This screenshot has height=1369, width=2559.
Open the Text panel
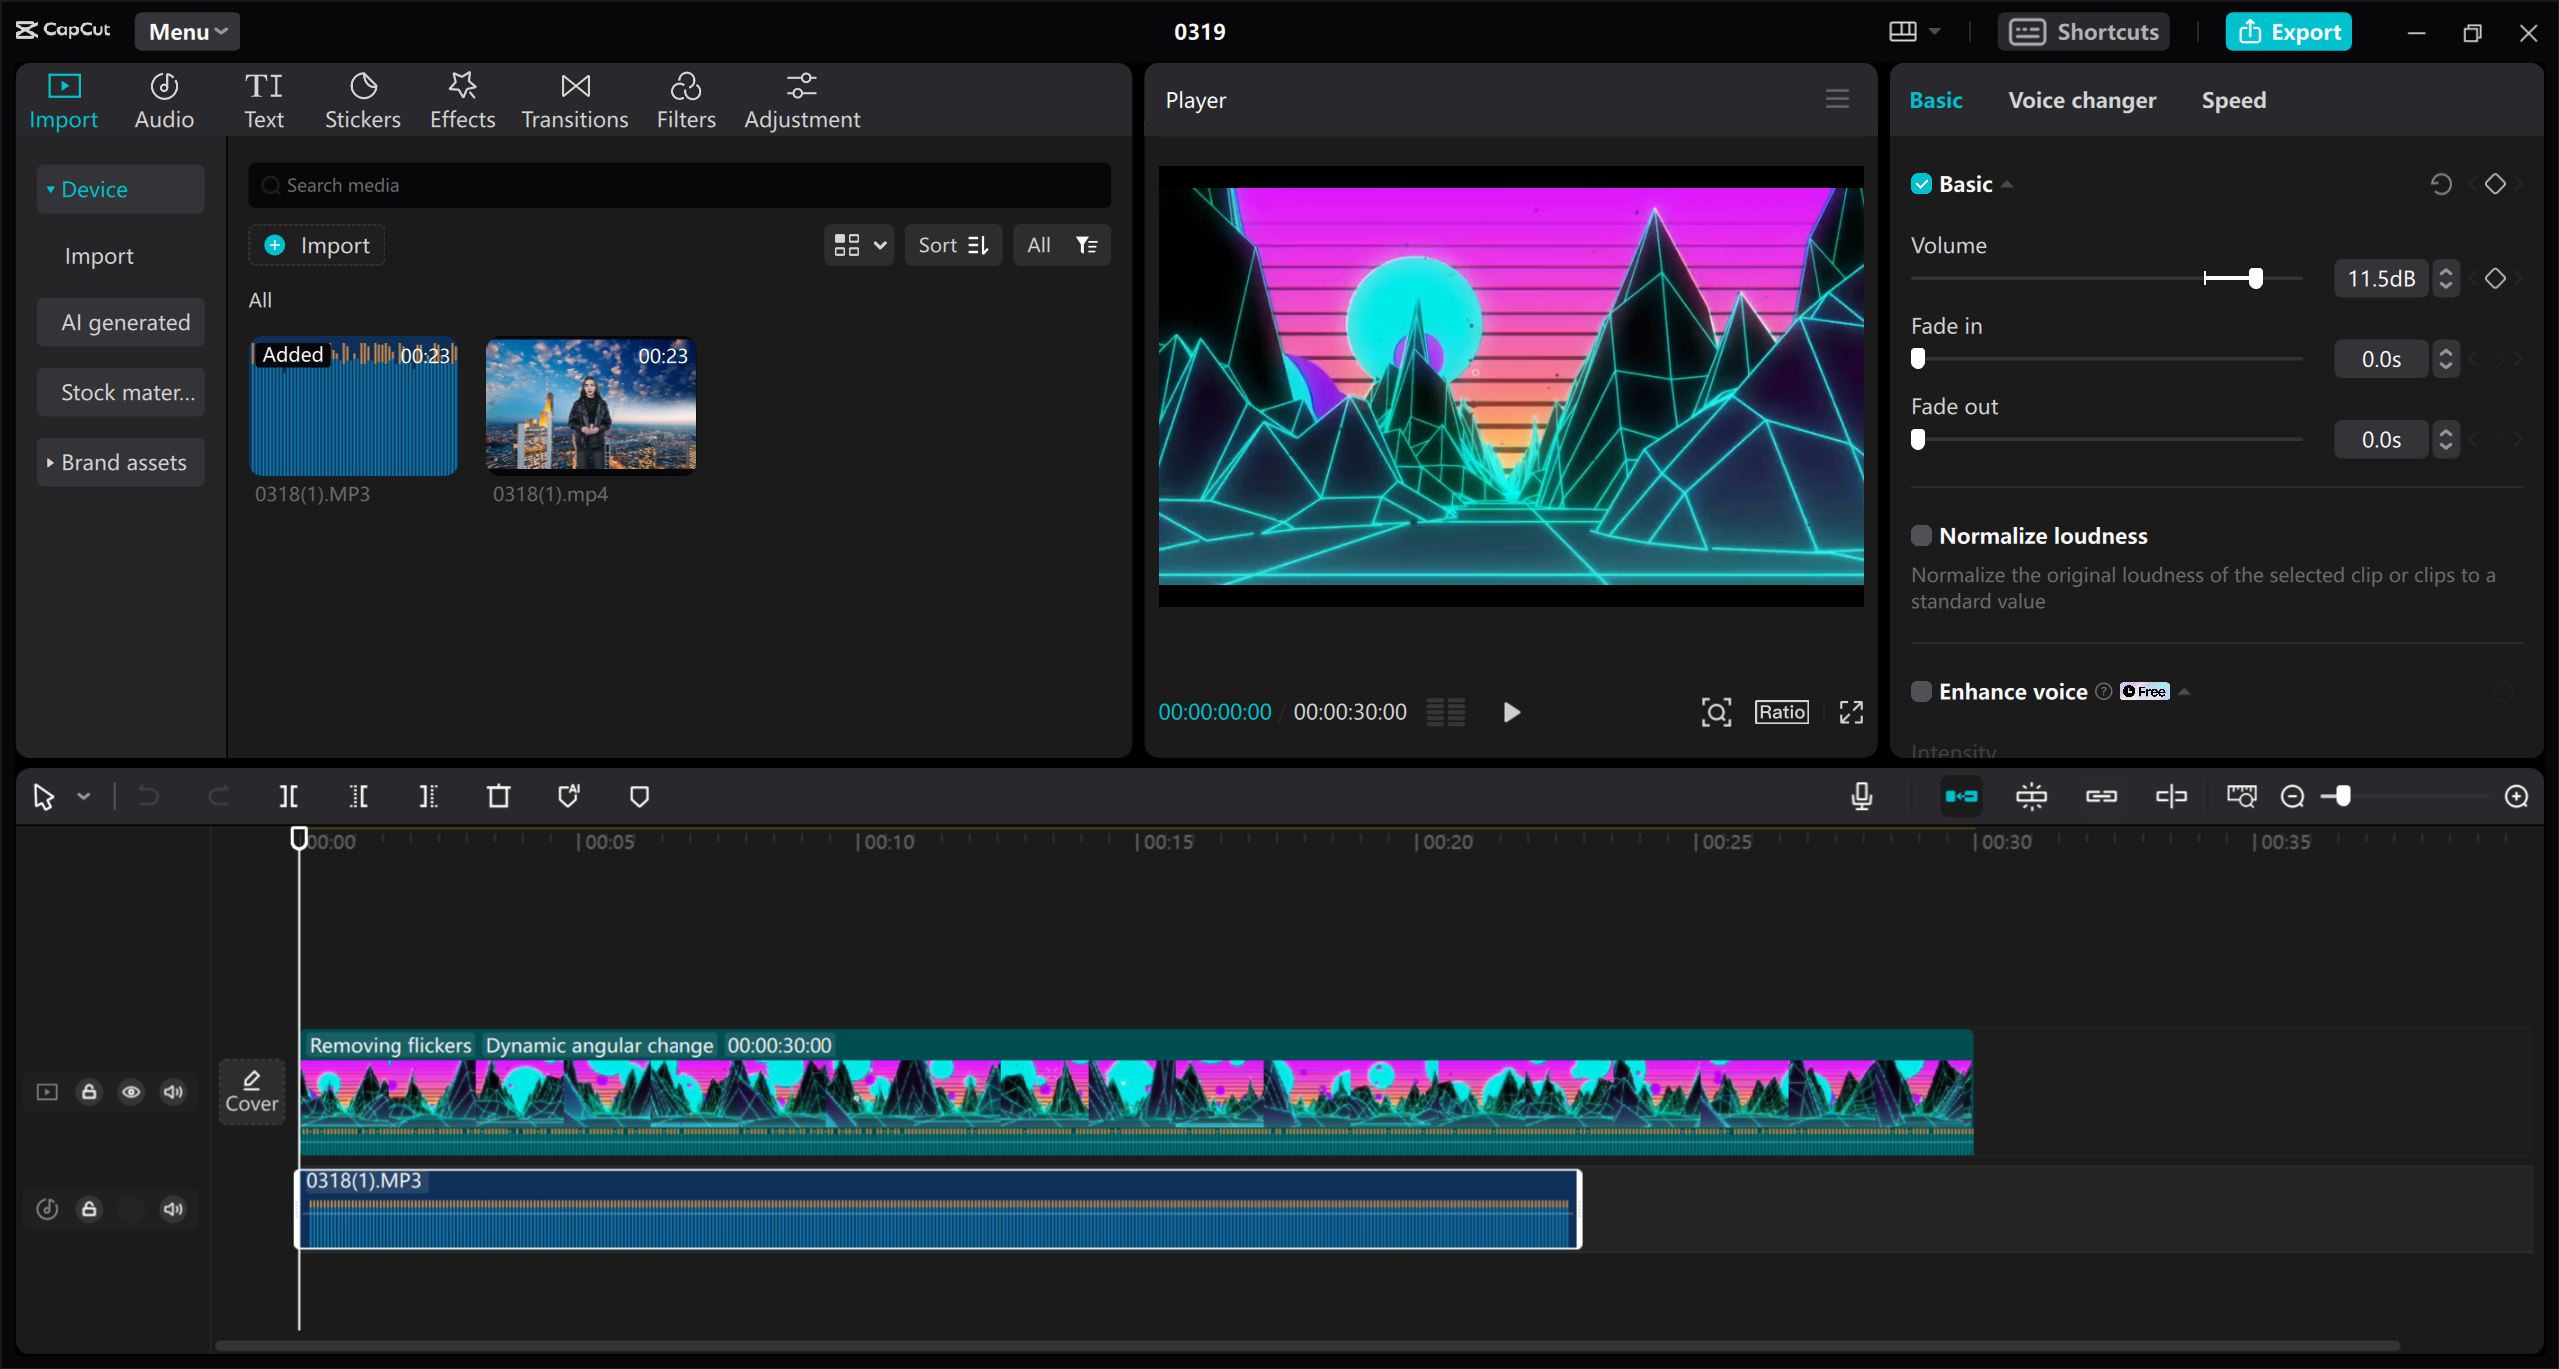point(264,100)
